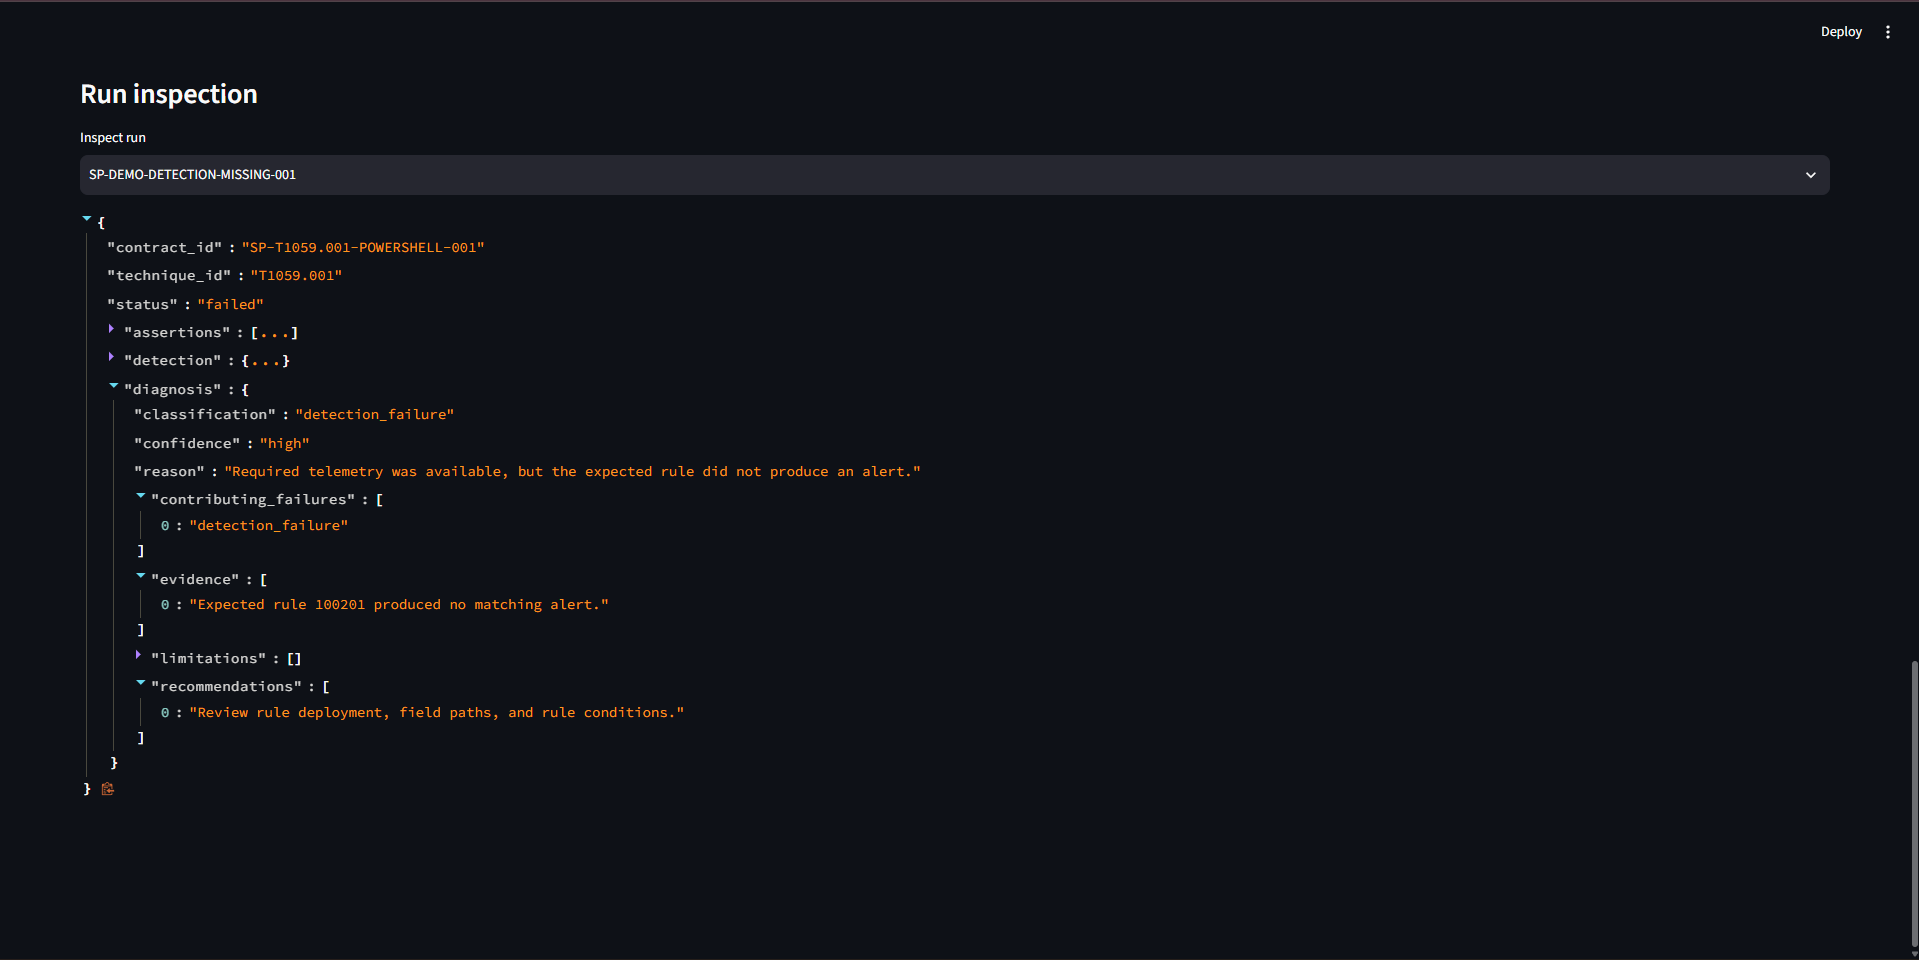This screenshot has width=1919, height=960.
Task: Click the contract_id value string
Action: [x=363, y=247]
